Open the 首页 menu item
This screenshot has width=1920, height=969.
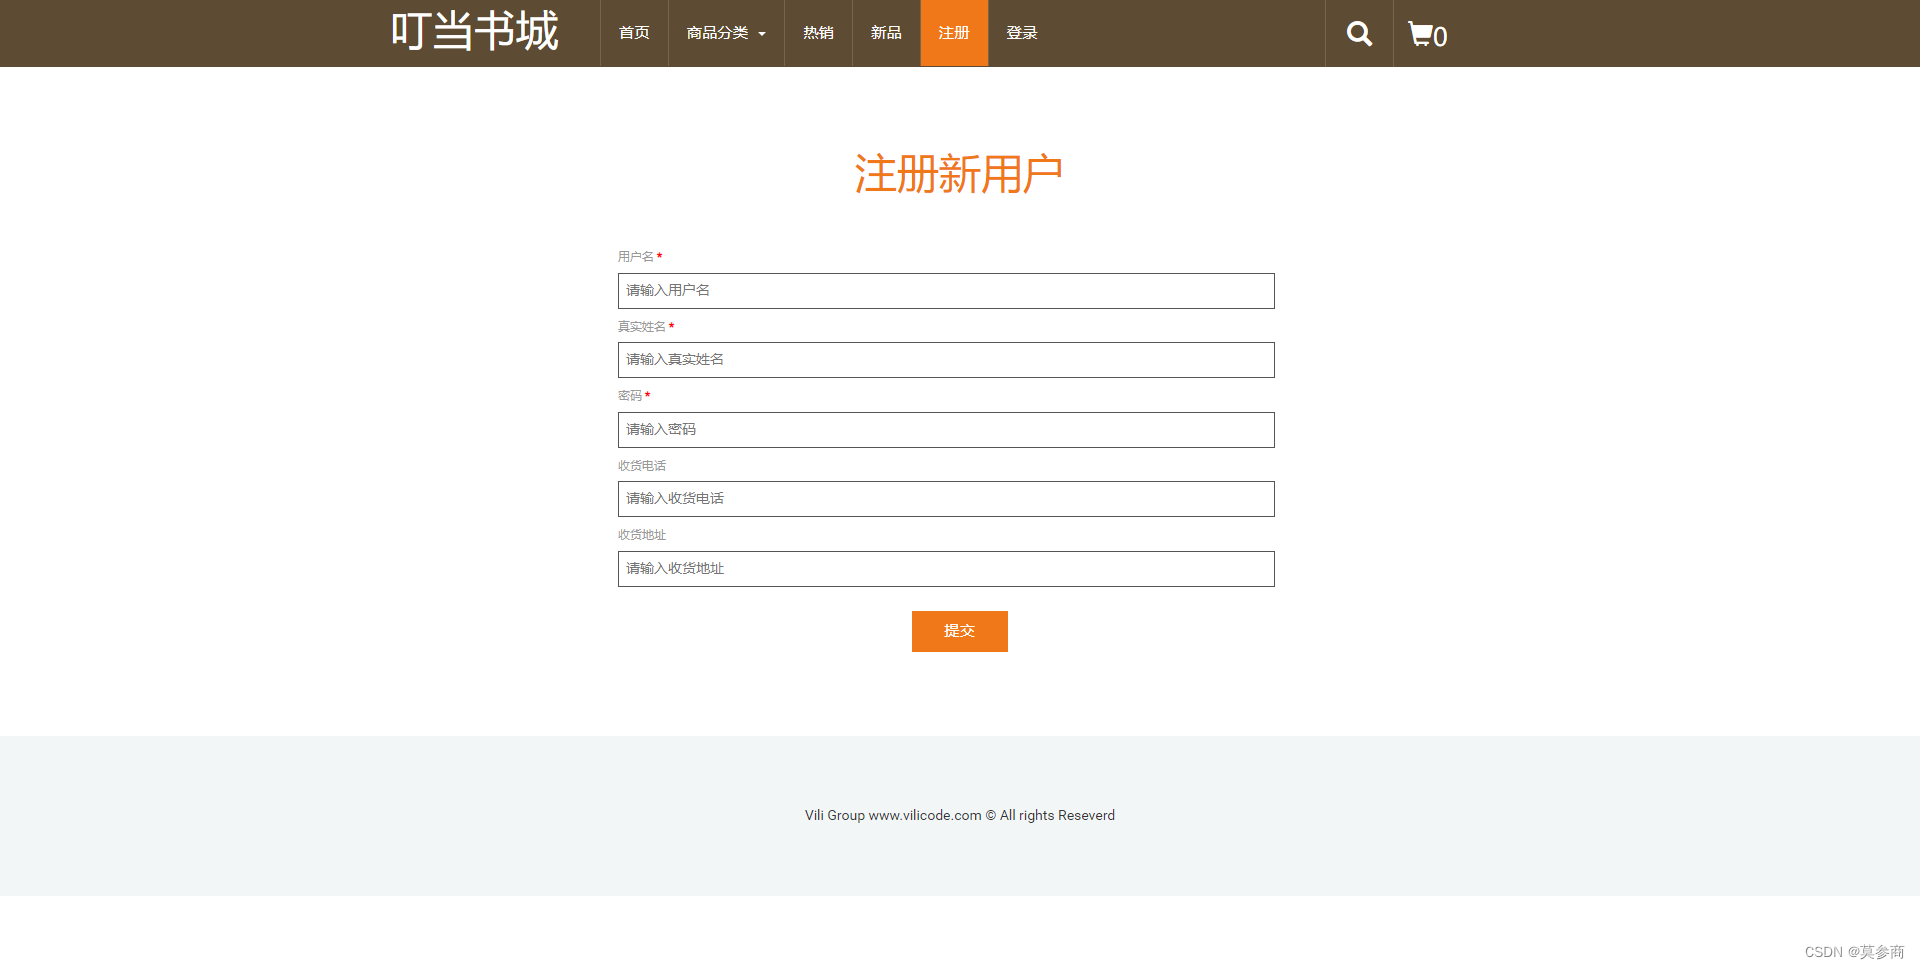(x=633, y=33)
